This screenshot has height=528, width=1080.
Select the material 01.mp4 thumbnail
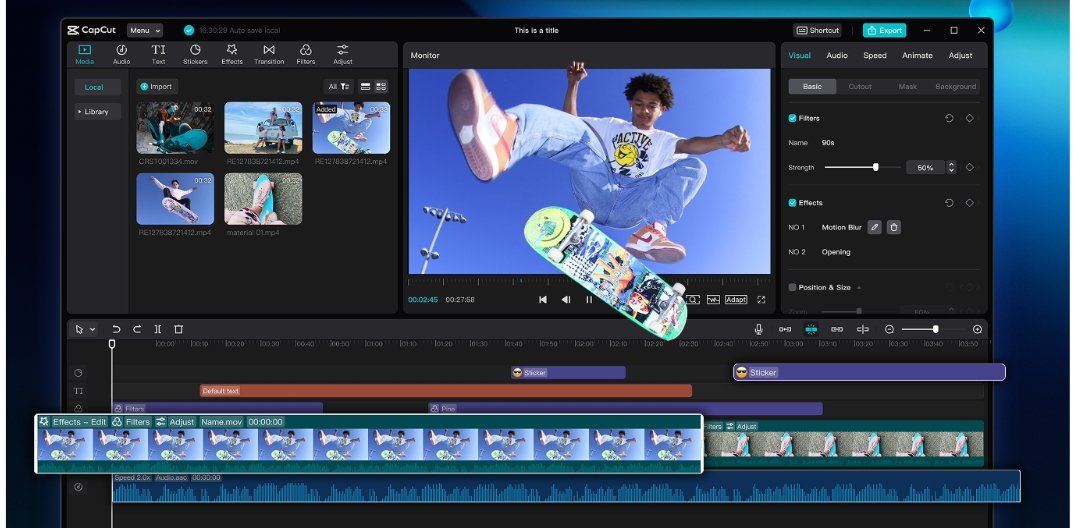pos(263,199)
